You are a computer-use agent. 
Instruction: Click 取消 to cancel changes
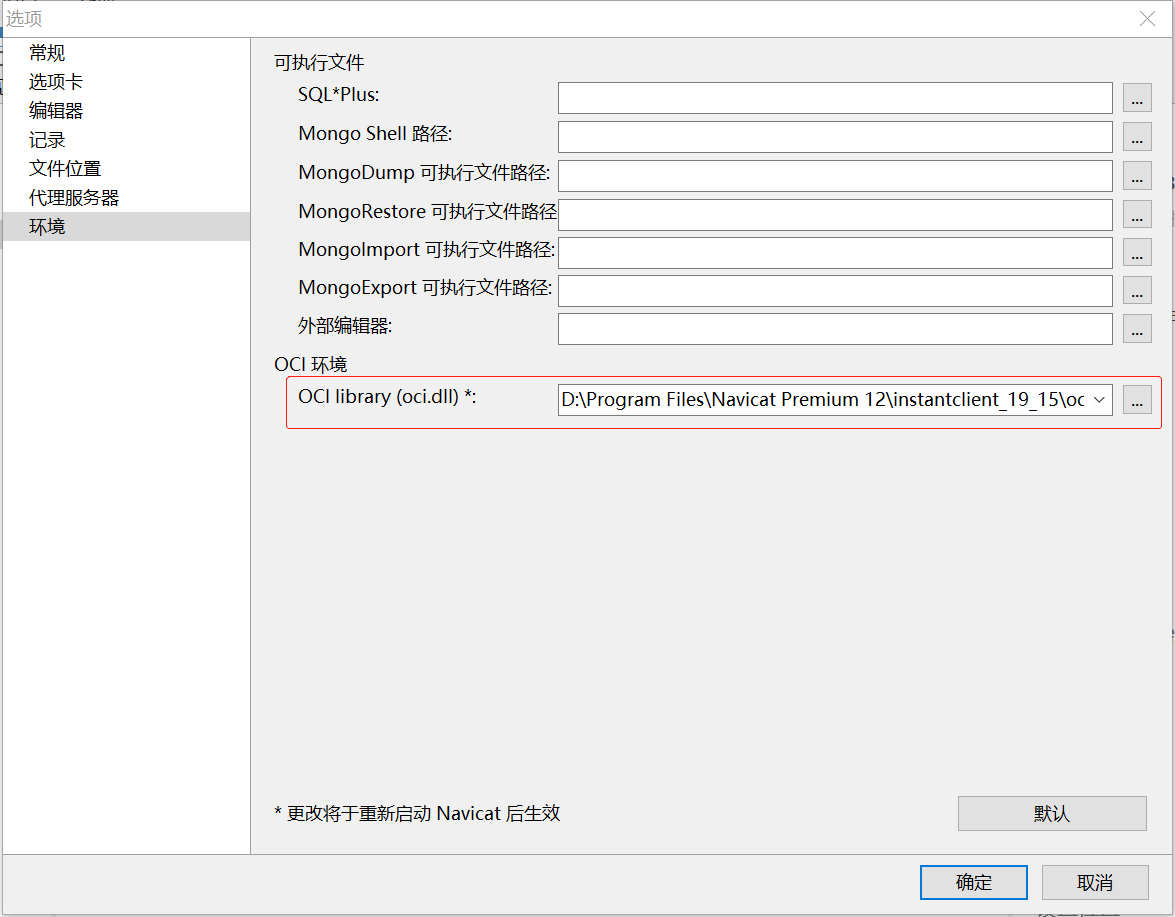pyautogui.click(x=1095, y=883)
